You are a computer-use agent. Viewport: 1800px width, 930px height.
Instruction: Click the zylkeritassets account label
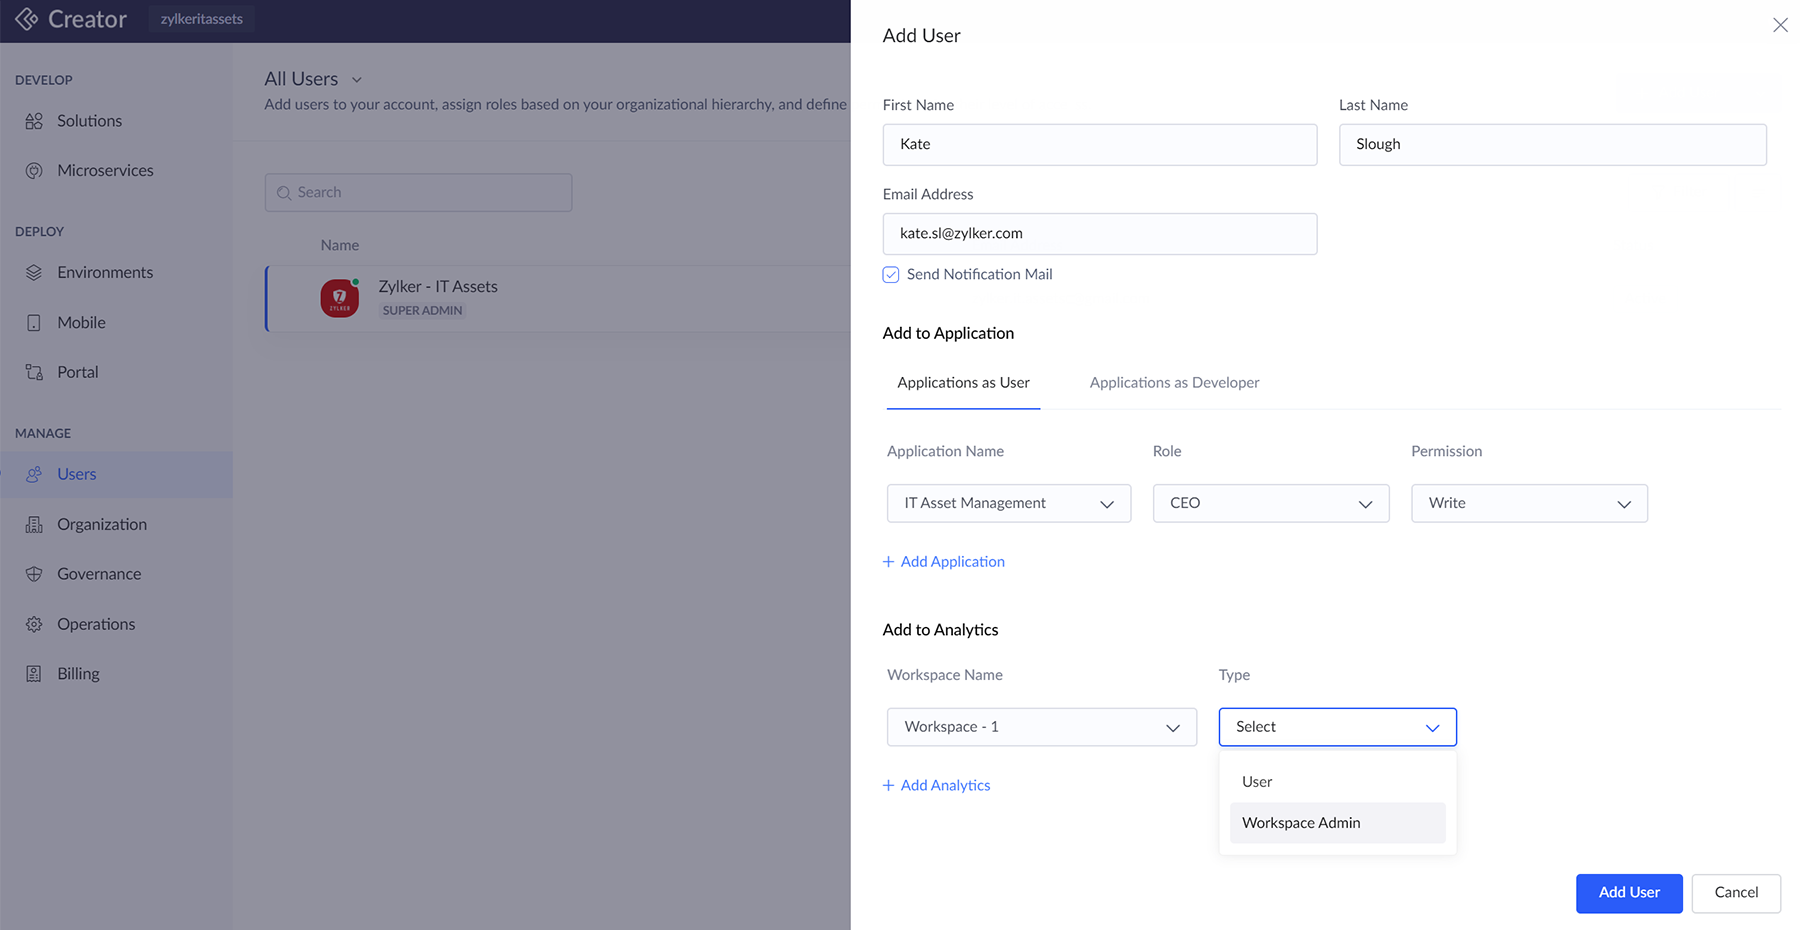[x=202, y=19]
